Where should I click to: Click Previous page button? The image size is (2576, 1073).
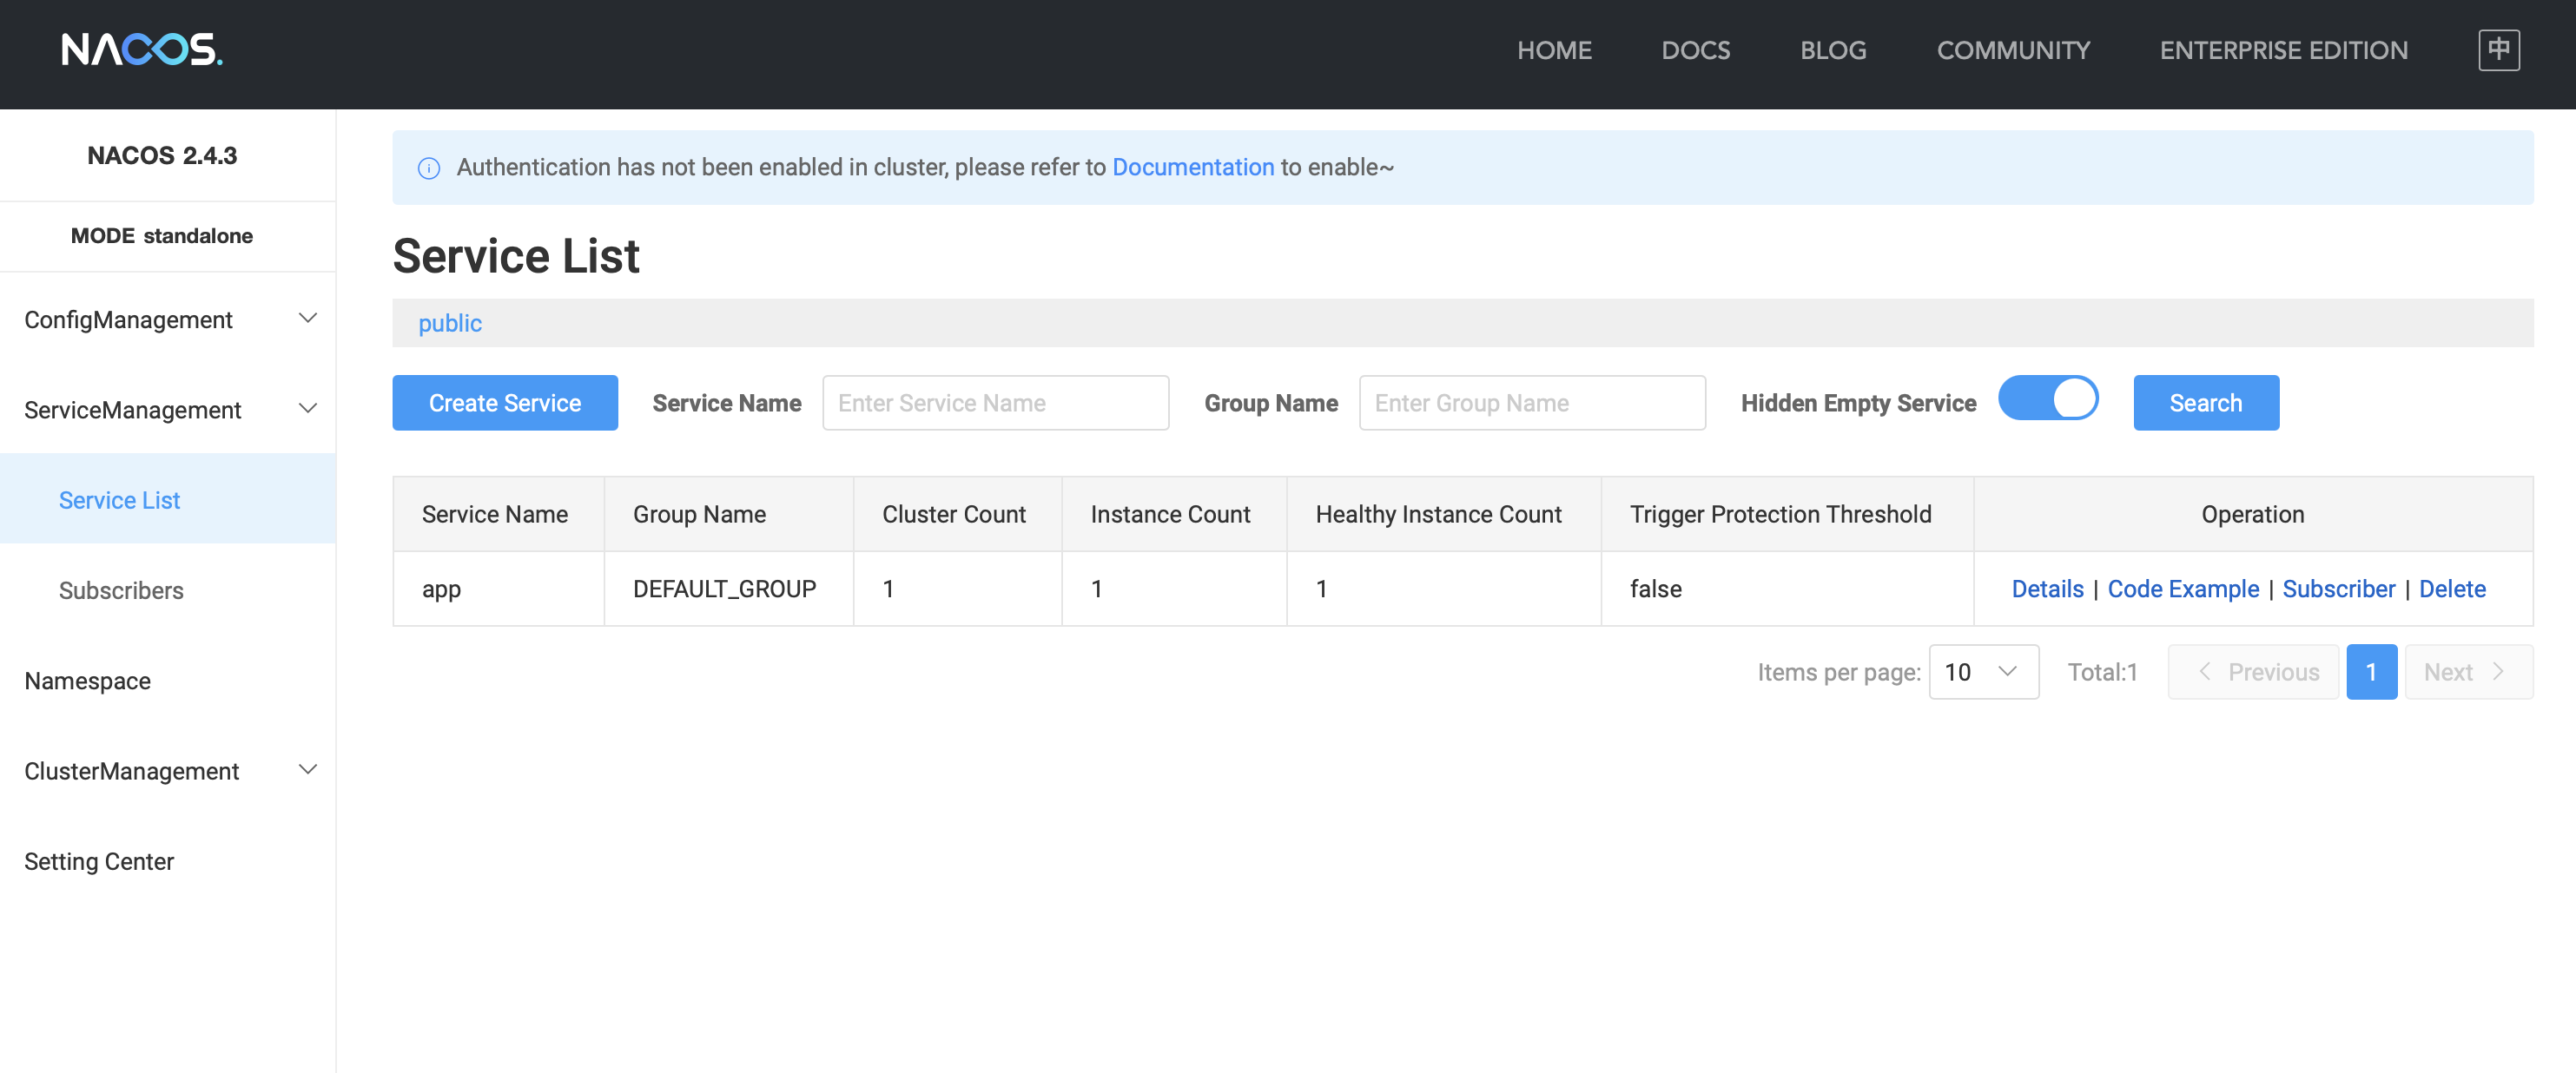point(2253,672)
